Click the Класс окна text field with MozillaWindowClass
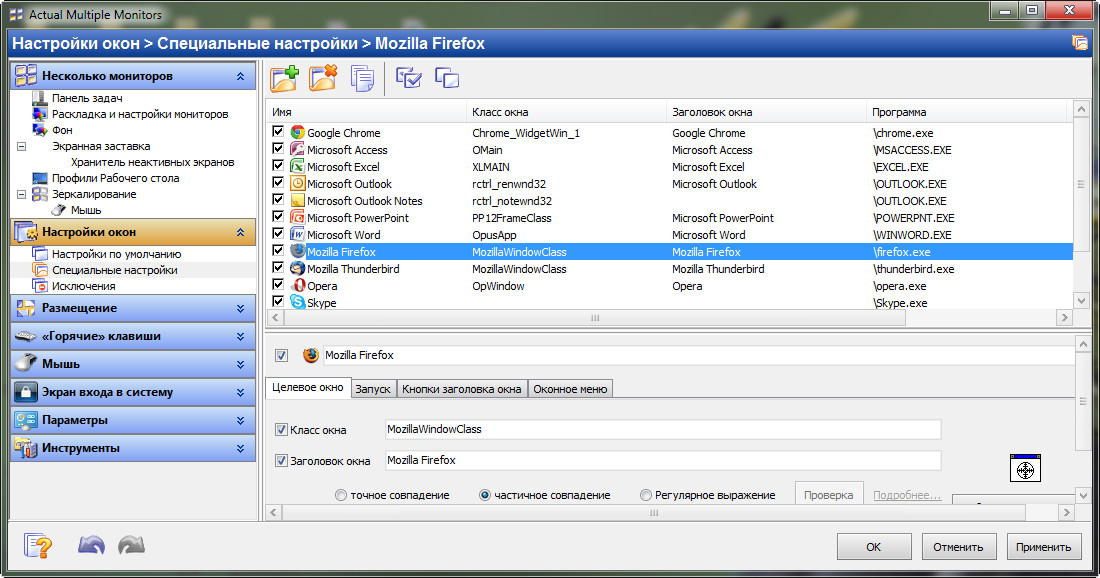Viewport: 1100px width, 578px height. click(x=663, y=429)
